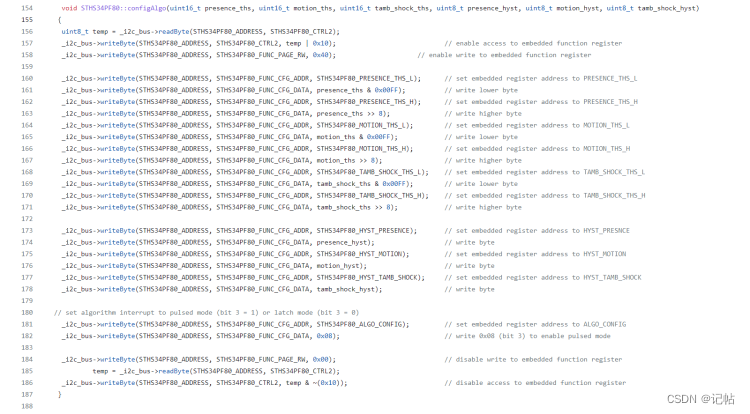This screenshot has width=750, height=414.
Task: Click line number 154
Action: (x=27, y=8)
